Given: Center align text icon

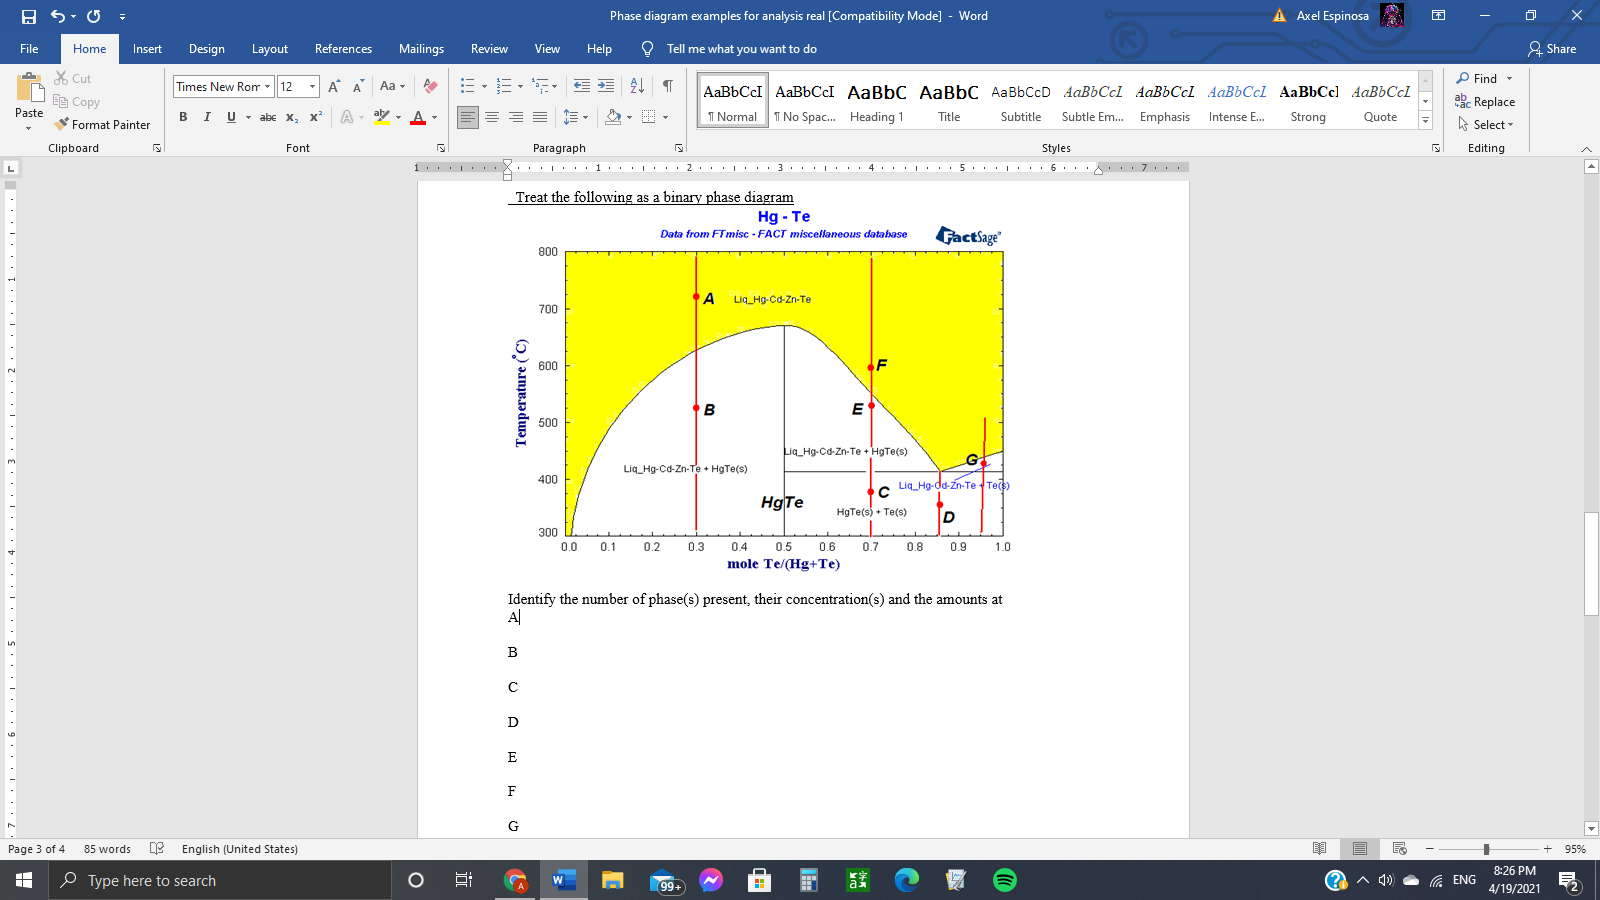Looking at the screenshot, I should coord(492,117).
